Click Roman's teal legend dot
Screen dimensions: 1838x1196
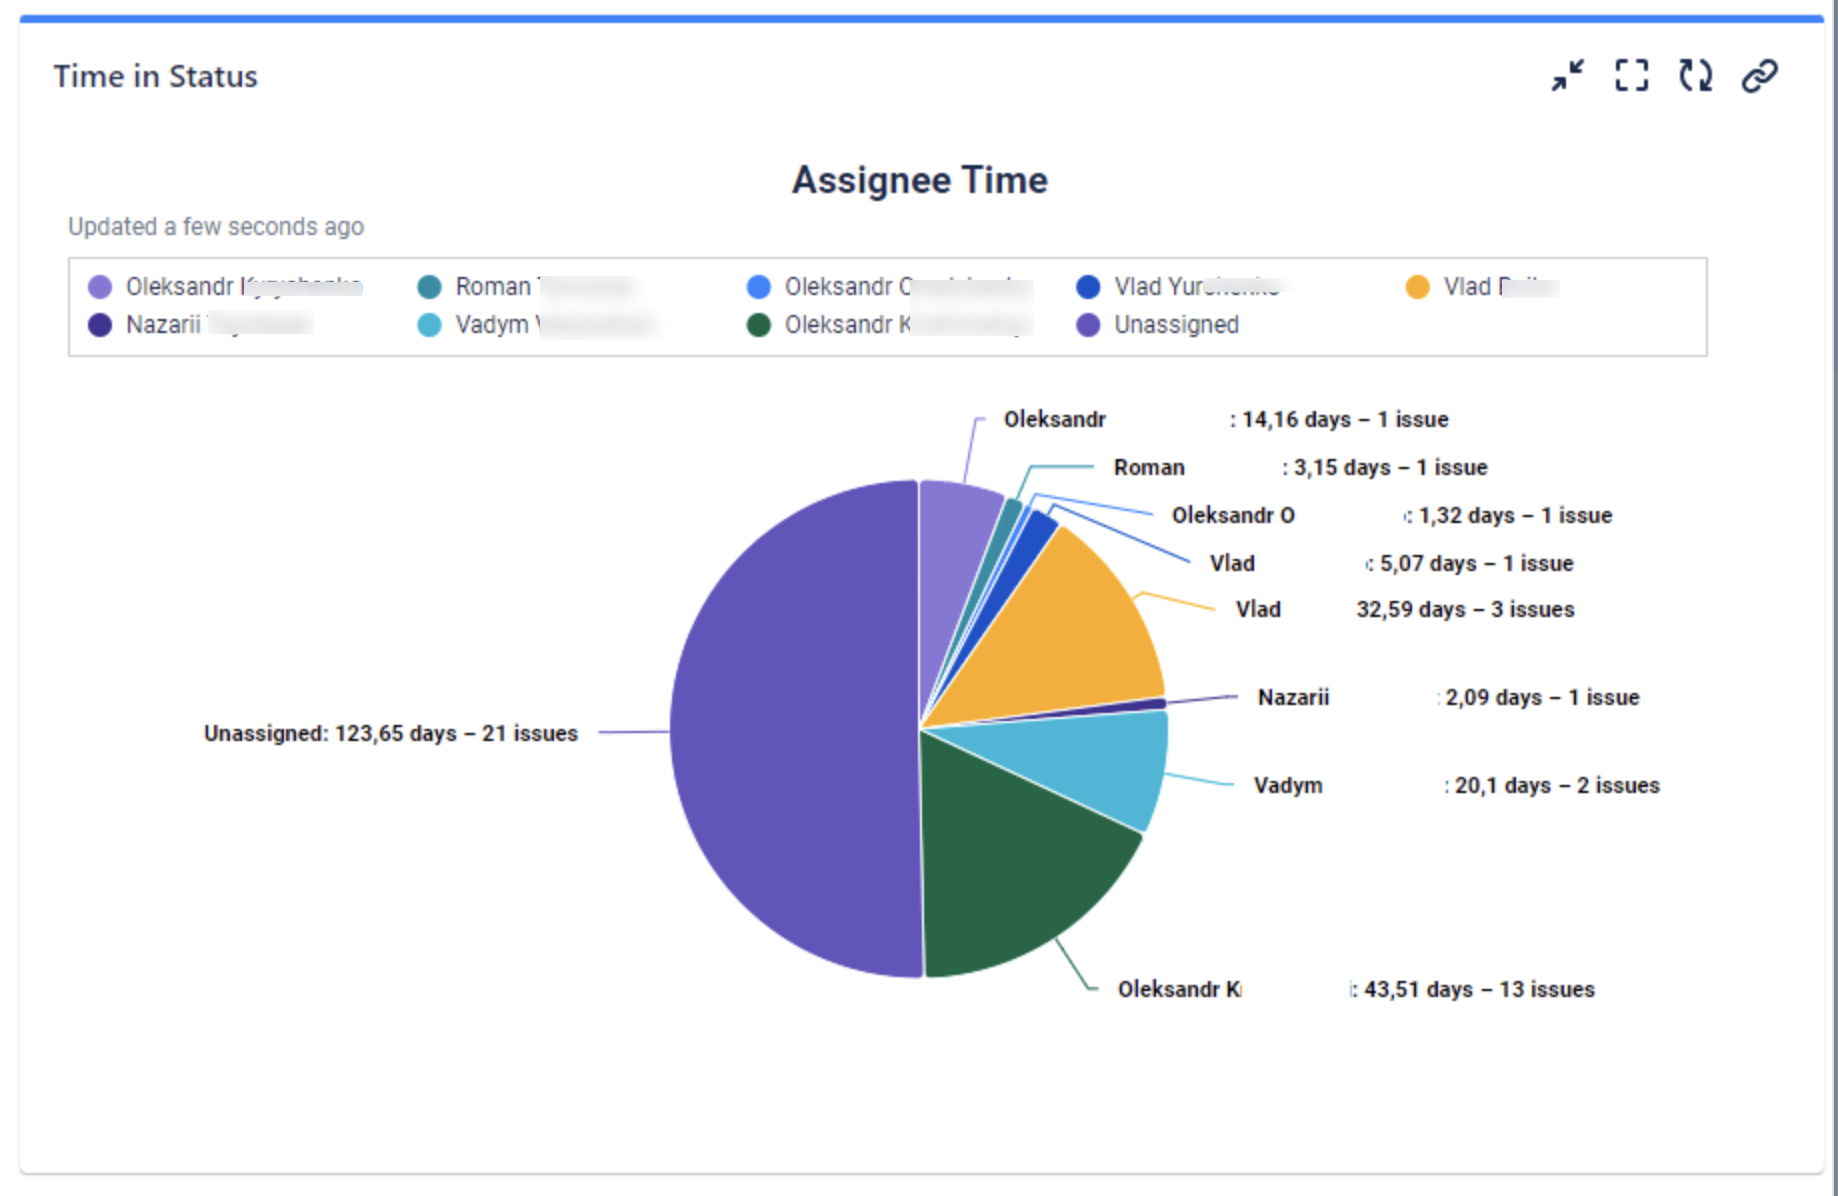tap(427, 286)
